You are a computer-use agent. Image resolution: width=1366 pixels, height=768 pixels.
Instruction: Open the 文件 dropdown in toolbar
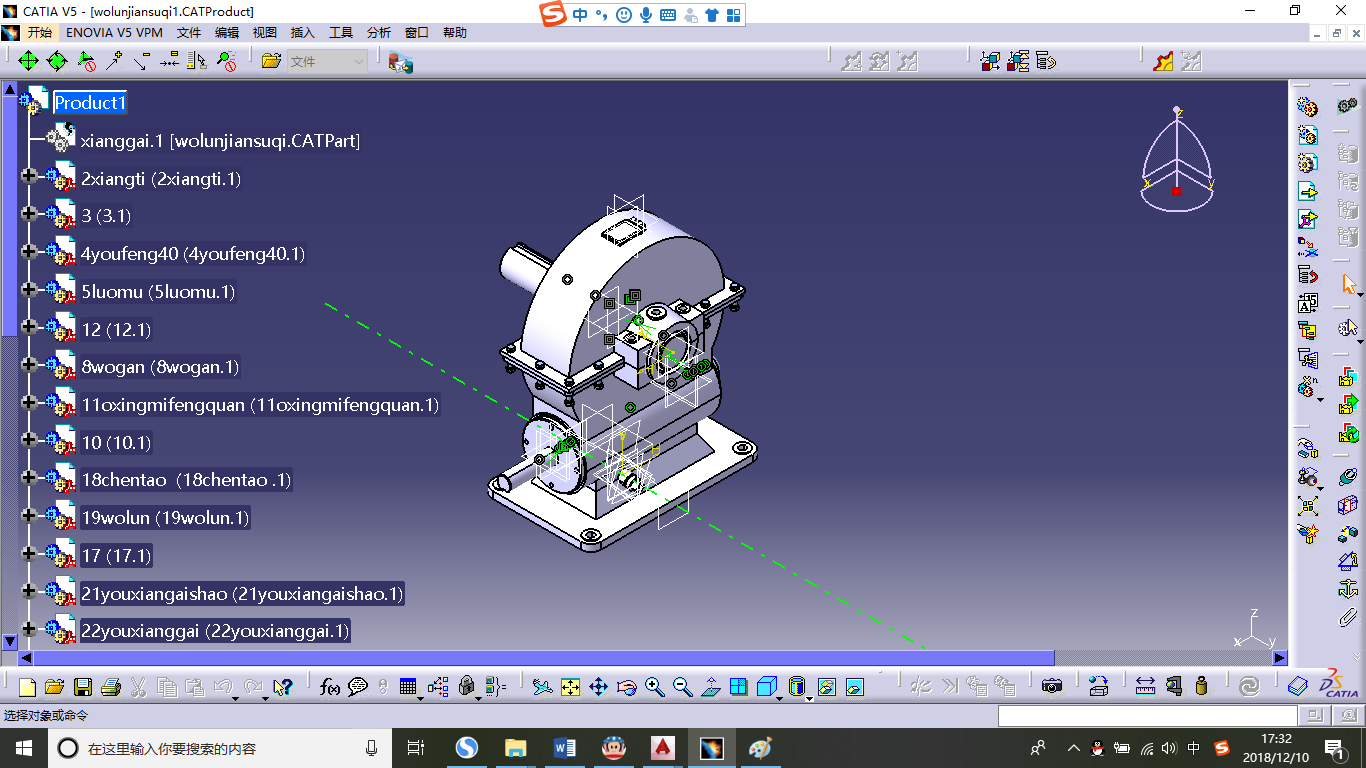tap(327, 62)
